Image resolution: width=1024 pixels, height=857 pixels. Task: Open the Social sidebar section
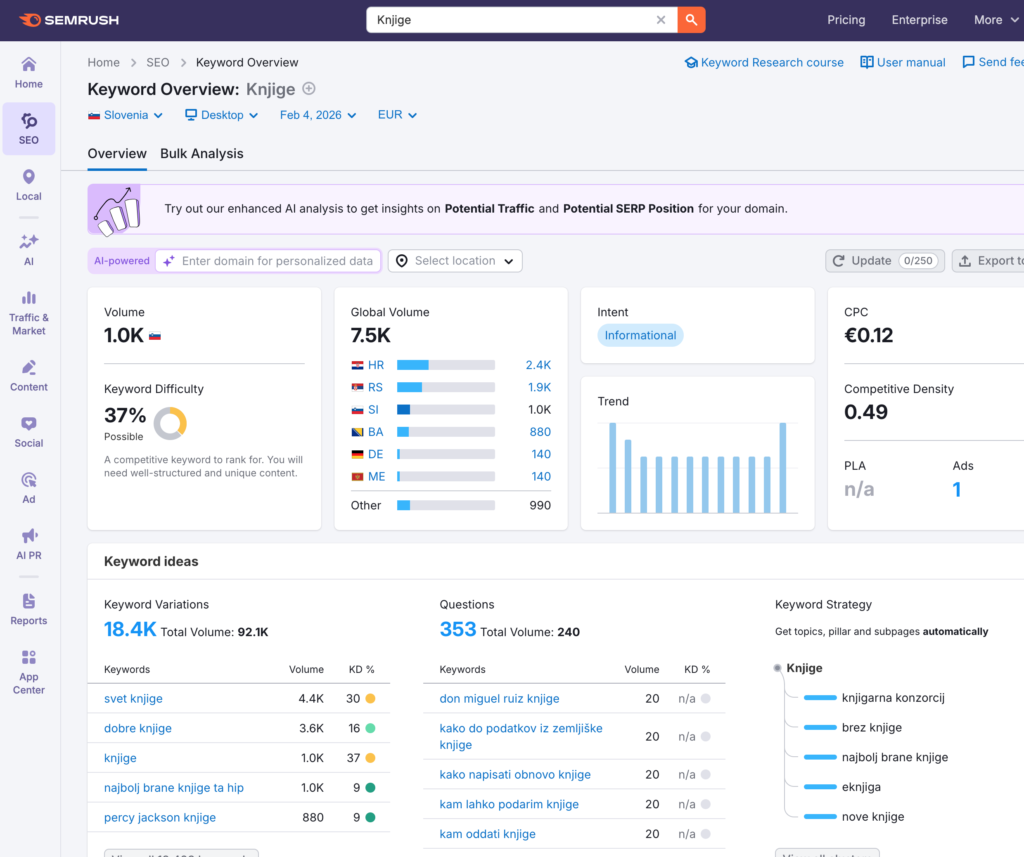point(29,432)
